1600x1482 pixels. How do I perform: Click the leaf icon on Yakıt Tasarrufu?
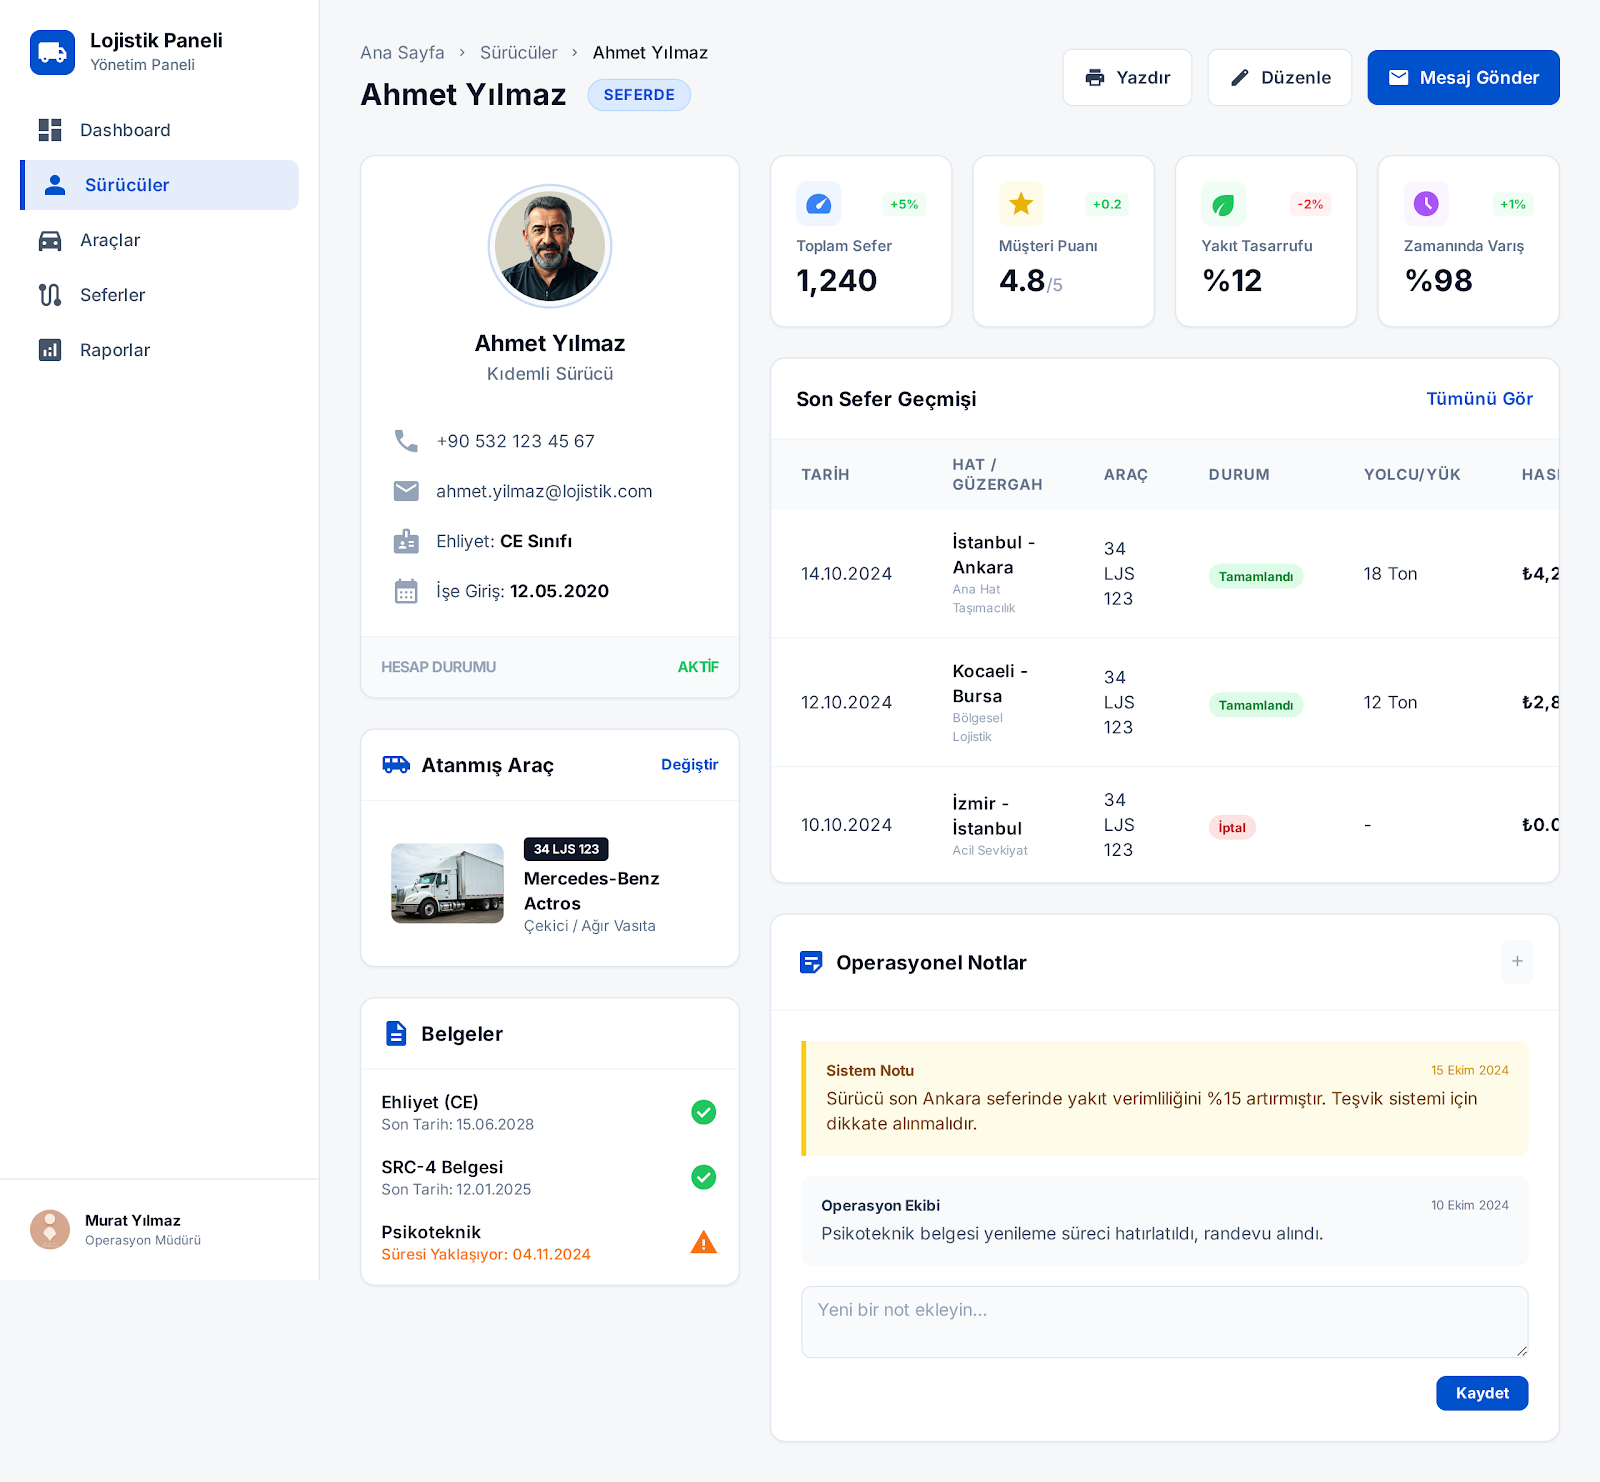[1223, 204]
